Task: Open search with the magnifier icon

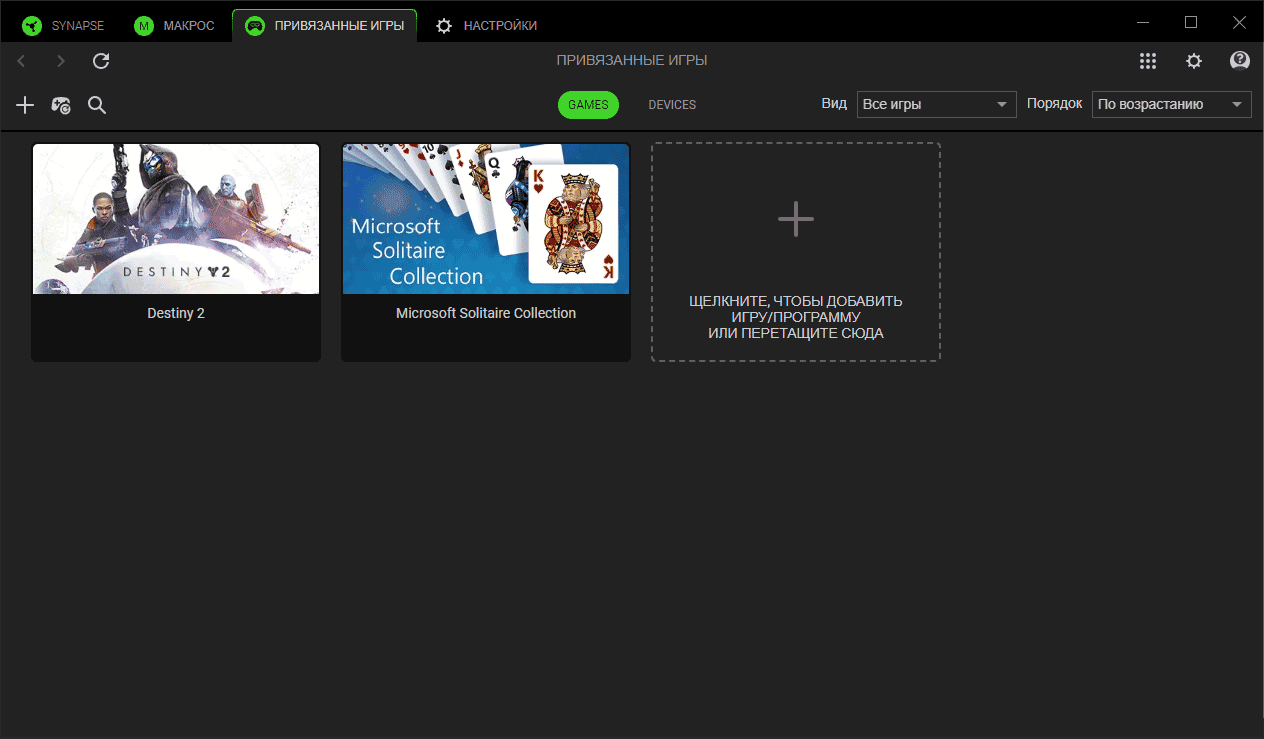Action: click(x=97, y=105)
